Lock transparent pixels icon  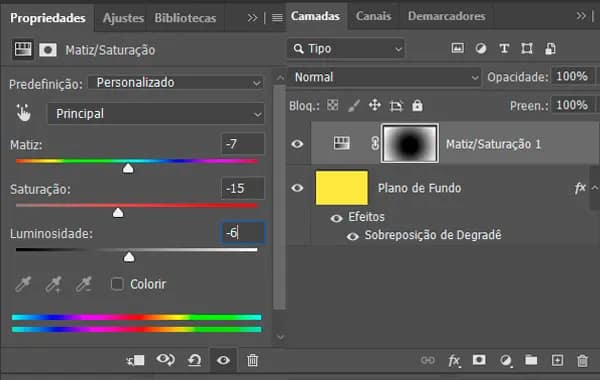point(333,105)
